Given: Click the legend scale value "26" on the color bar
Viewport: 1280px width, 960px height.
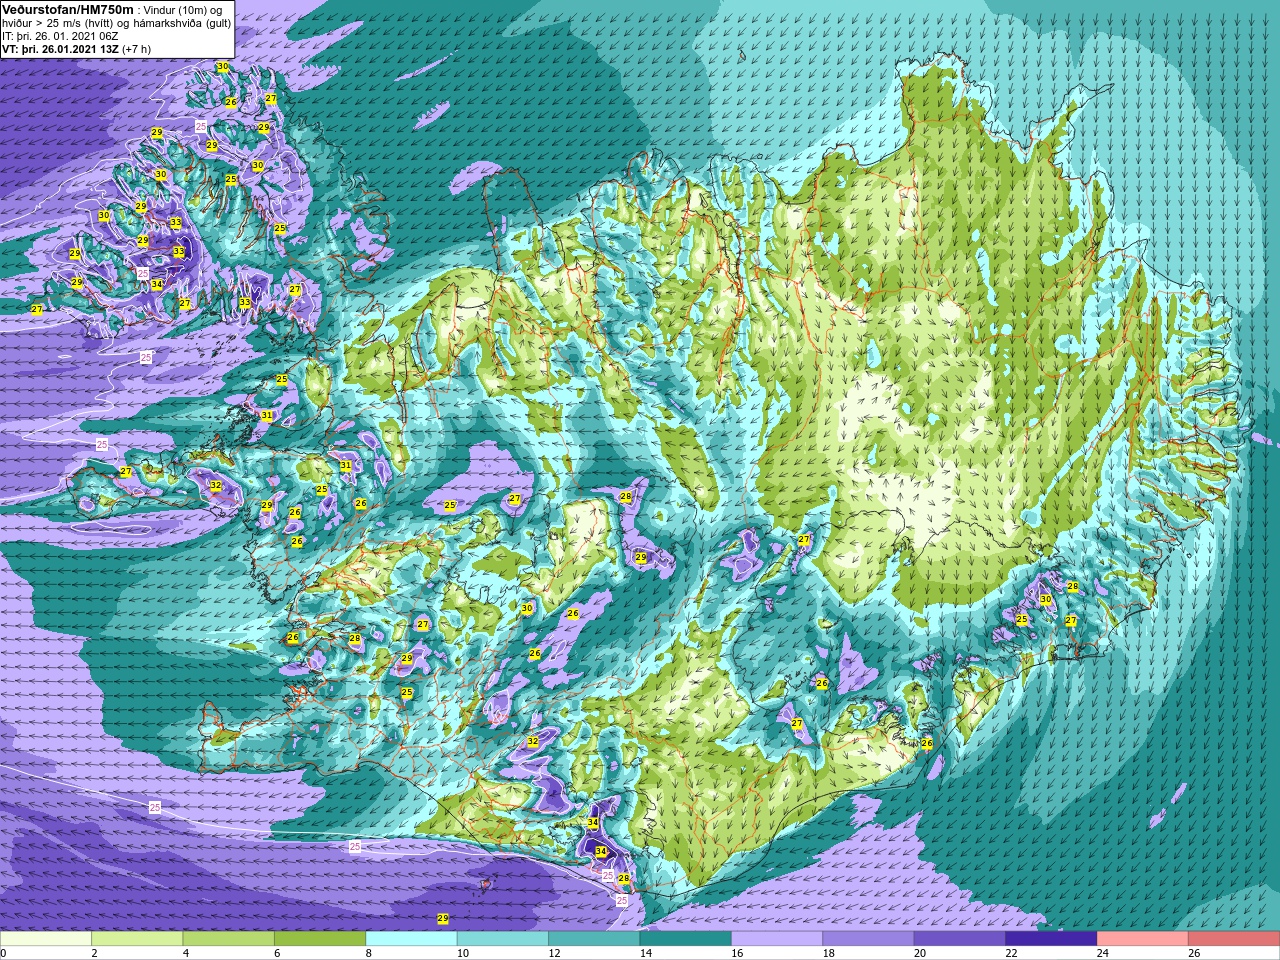Looking at the screenshot, I should click(x=1193, y=953).
